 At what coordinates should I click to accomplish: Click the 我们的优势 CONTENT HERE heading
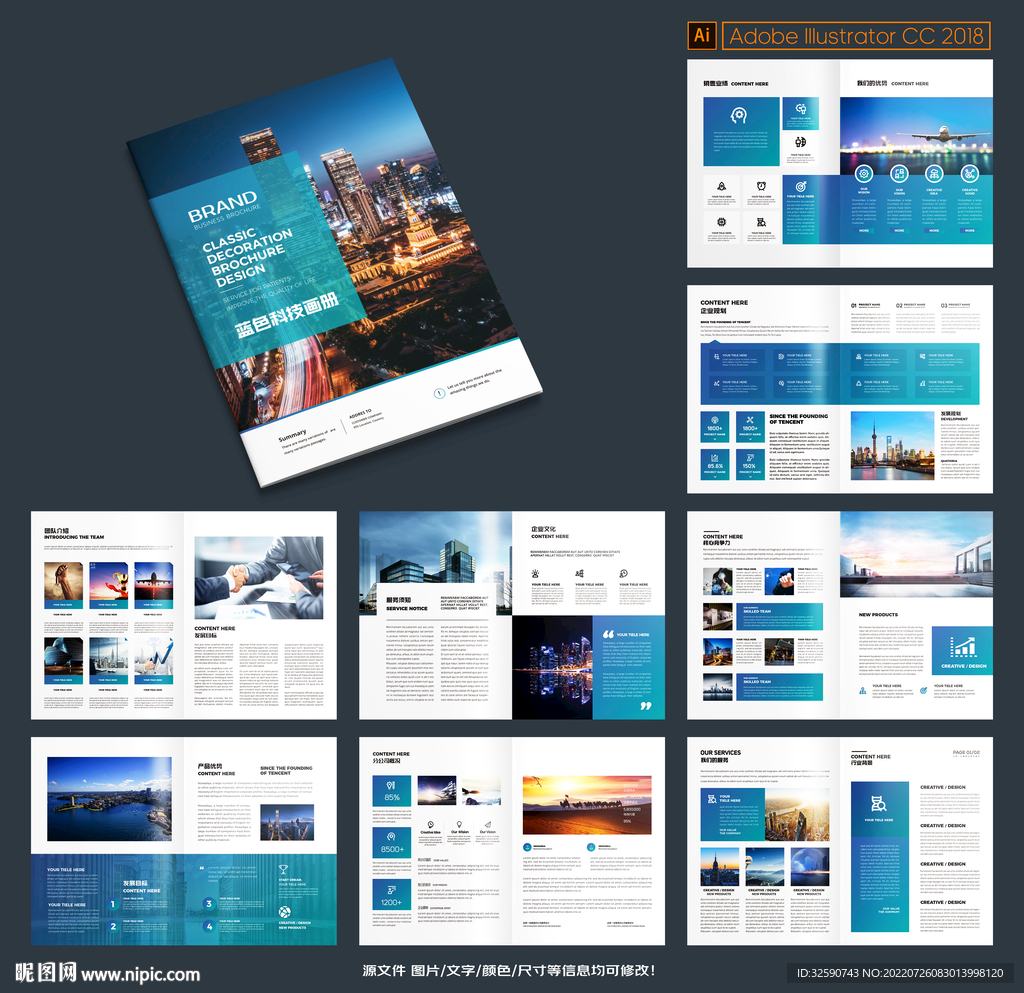[x=892, y=84]
